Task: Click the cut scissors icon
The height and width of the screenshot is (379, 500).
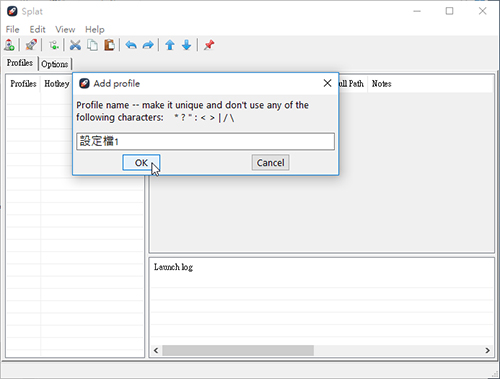Action: tap(75, 45)
